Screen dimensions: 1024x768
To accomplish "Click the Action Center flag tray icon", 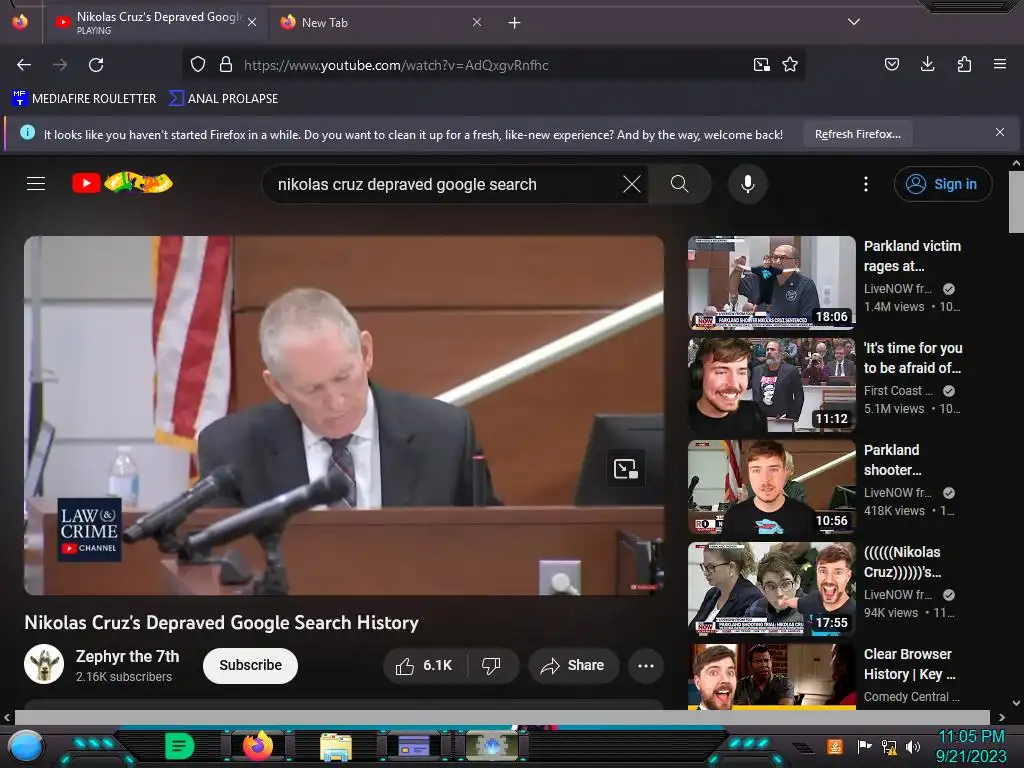I will point(865,746).
